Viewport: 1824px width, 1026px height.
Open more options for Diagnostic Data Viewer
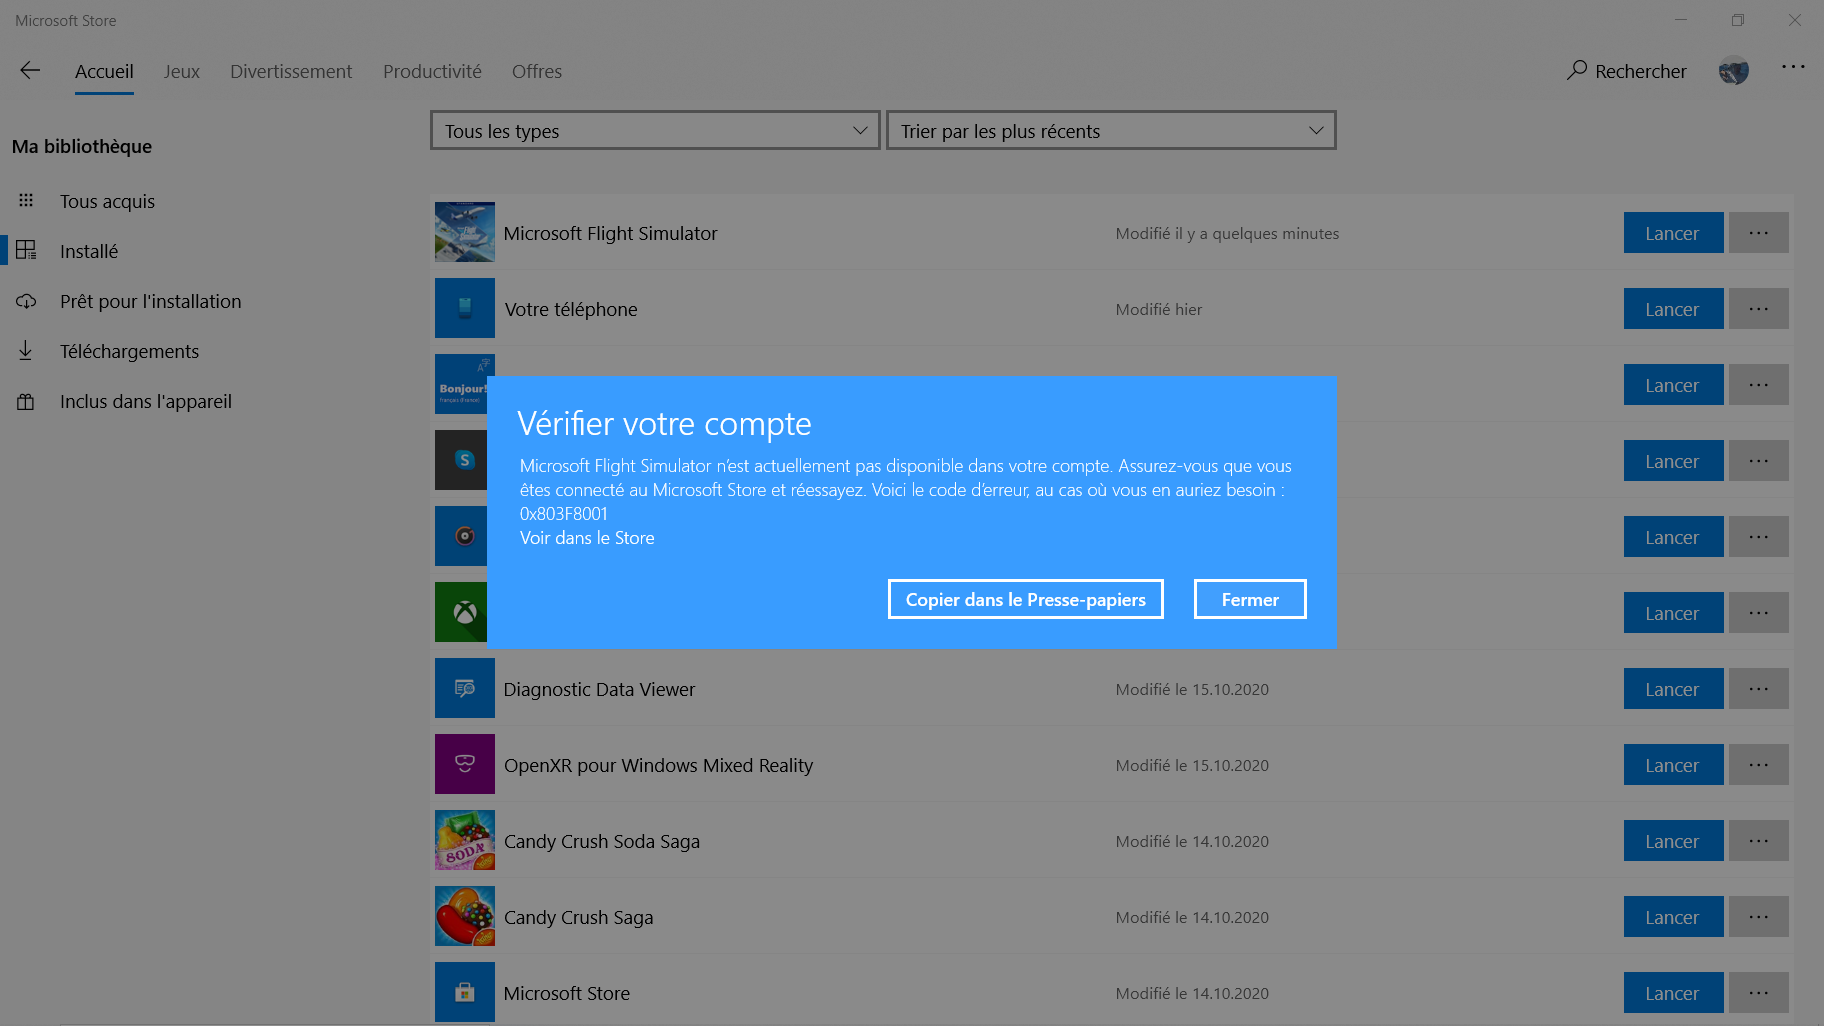coord(1759,689)
